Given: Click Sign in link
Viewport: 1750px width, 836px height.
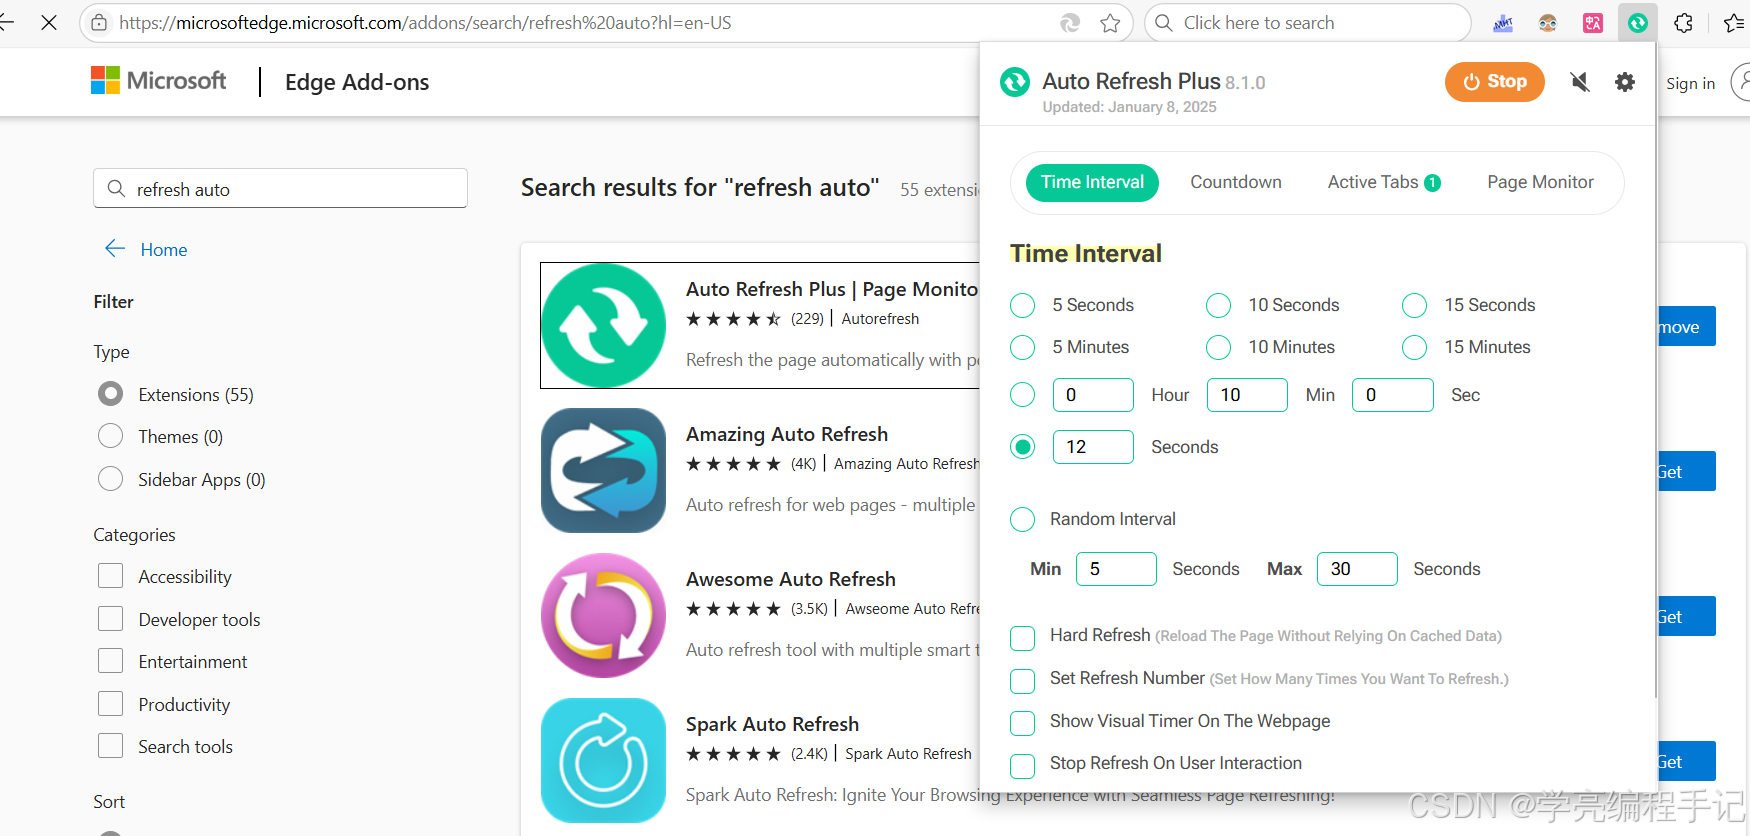Looking at the screenshot, I should click(x=1690, y=84).
